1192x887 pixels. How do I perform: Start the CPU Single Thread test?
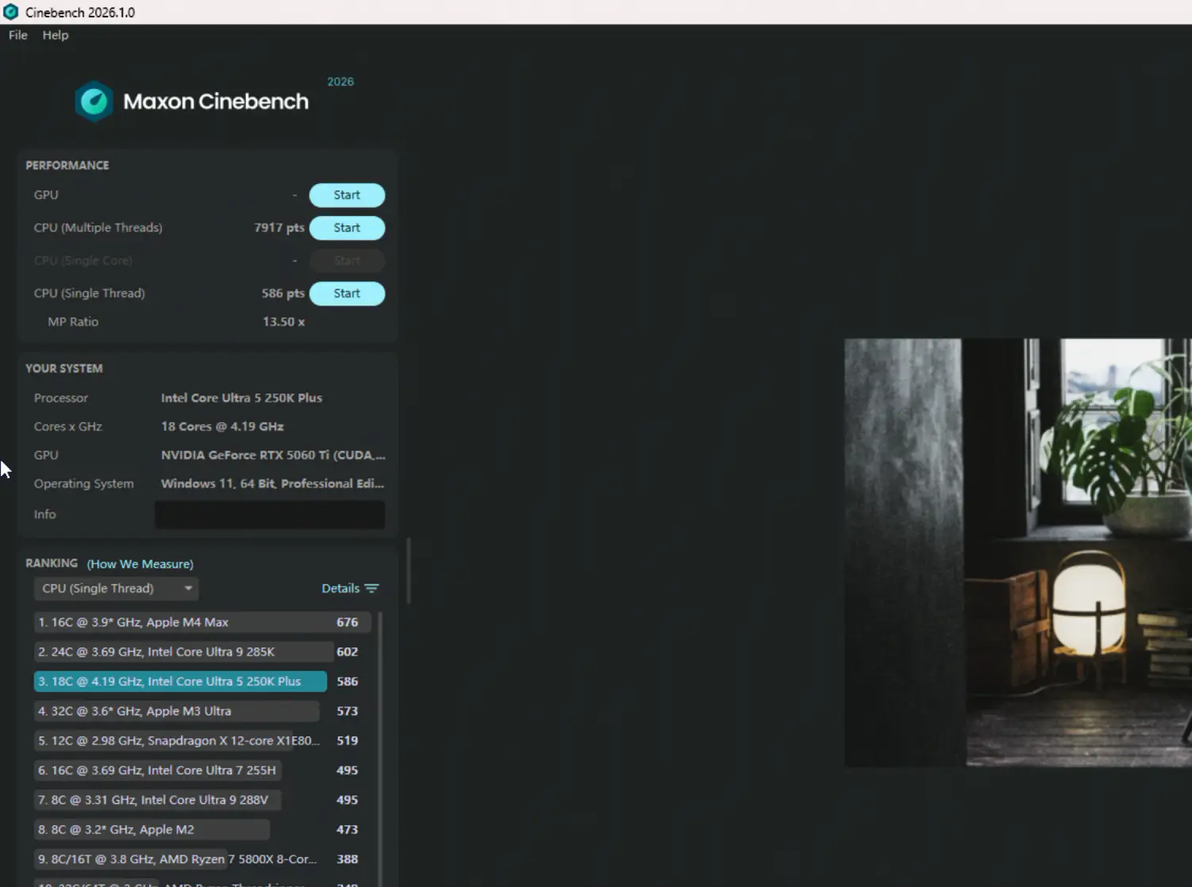(x=347, y=293)
